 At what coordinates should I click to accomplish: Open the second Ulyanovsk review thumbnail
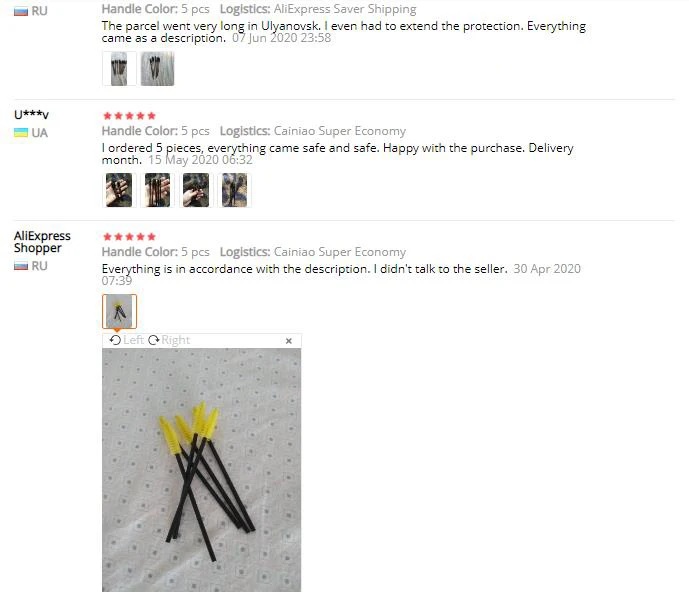pos(157,69)
